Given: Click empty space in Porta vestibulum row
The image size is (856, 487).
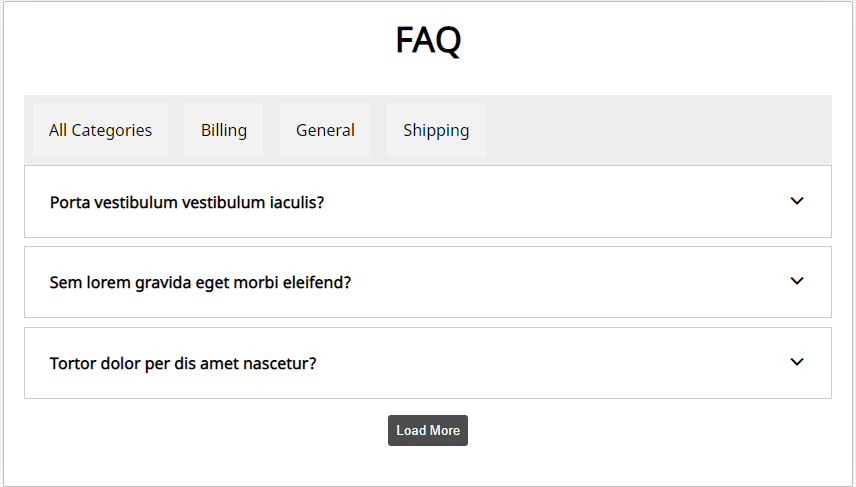Looking at the screenshot, I should point(550,202).
